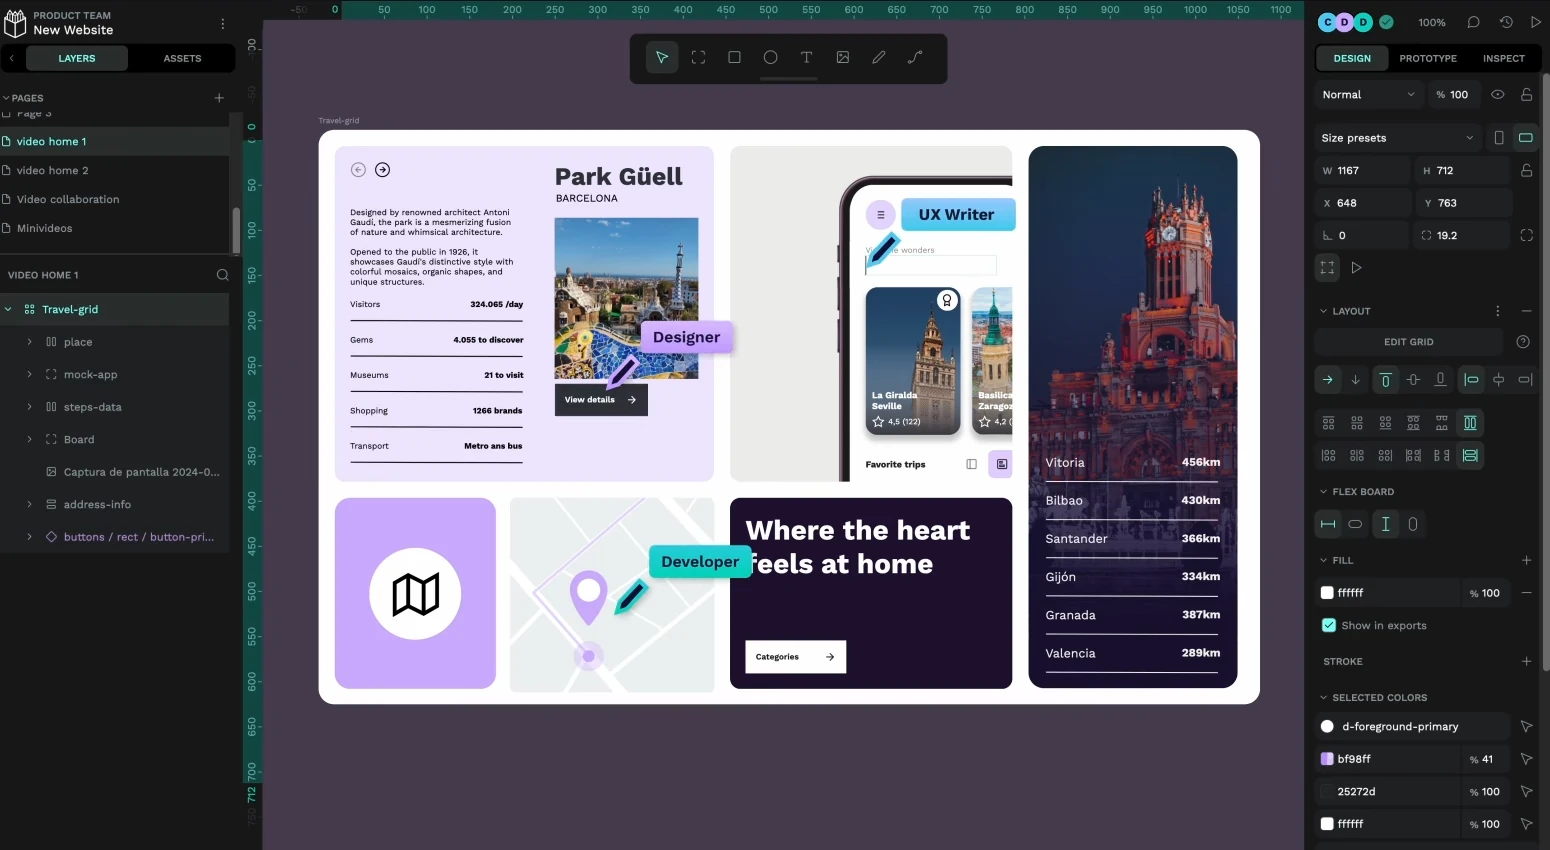Open the Size presets dropdown
The height and width of the screenshot is (850, 1550).
[x=1397, y=138]
